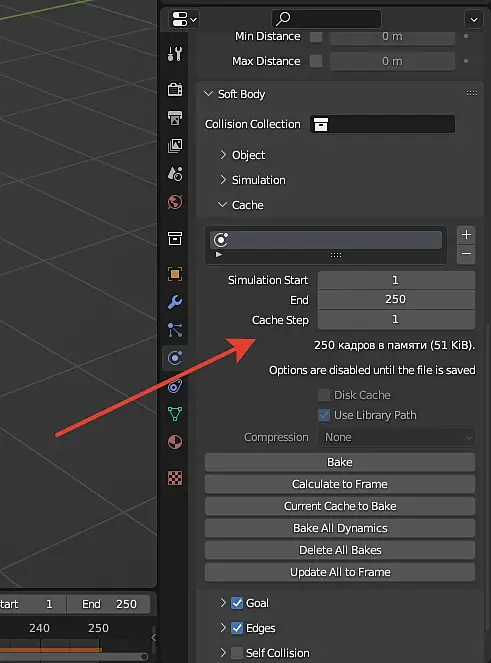Open the Output properties tab
491x663 pixels.
(x=175, y=118)
